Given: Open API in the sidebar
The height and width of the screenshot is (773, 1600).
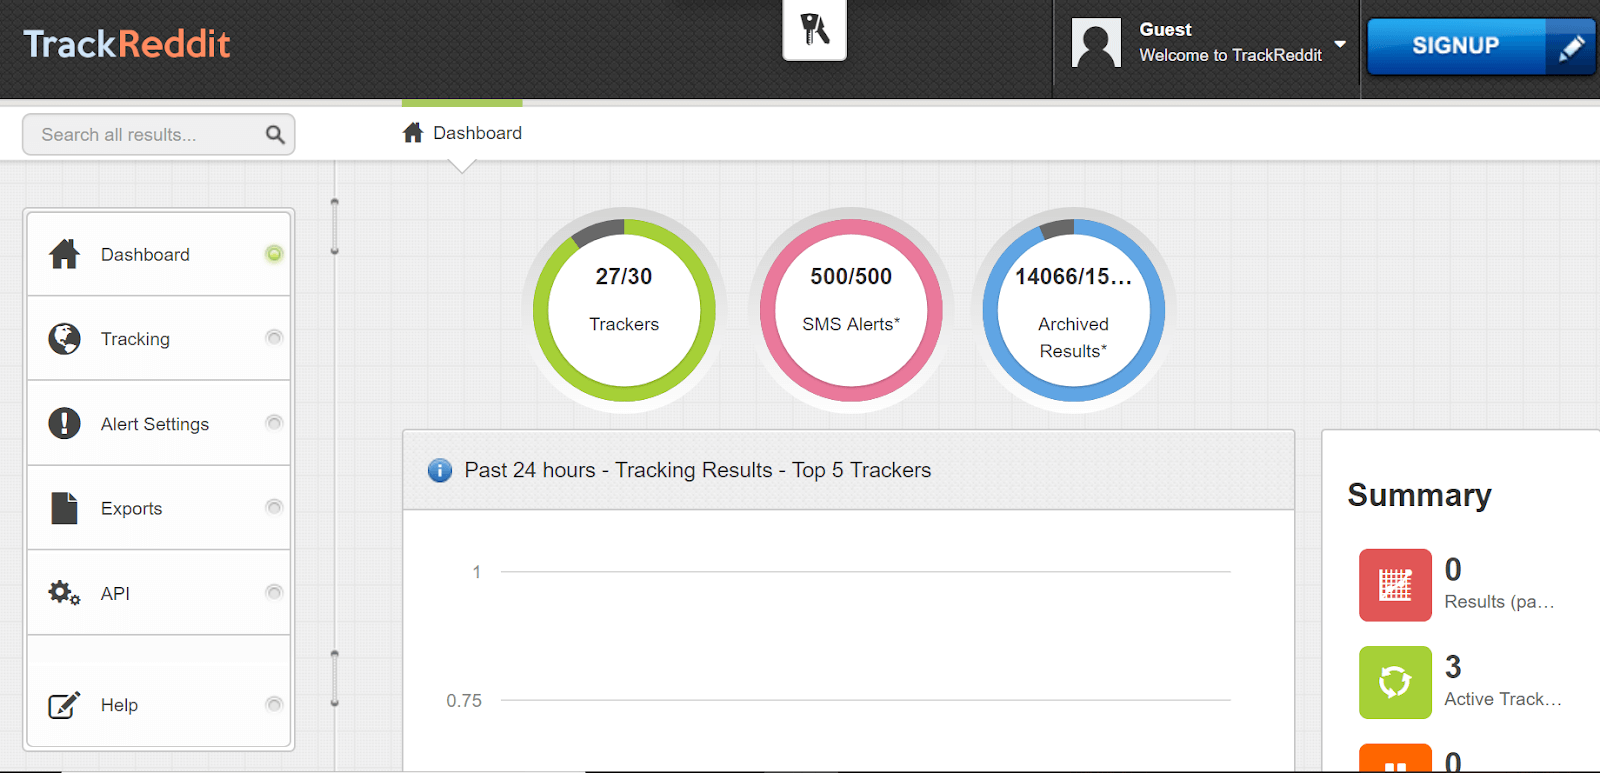Looking at the screenshot, I should pos(159,593).
